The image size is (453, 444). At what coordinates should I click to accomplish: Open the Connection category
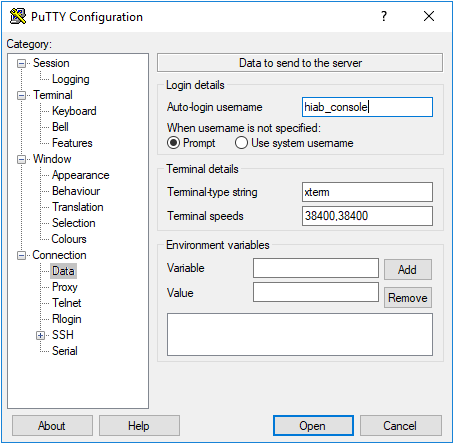pos(59,255)
